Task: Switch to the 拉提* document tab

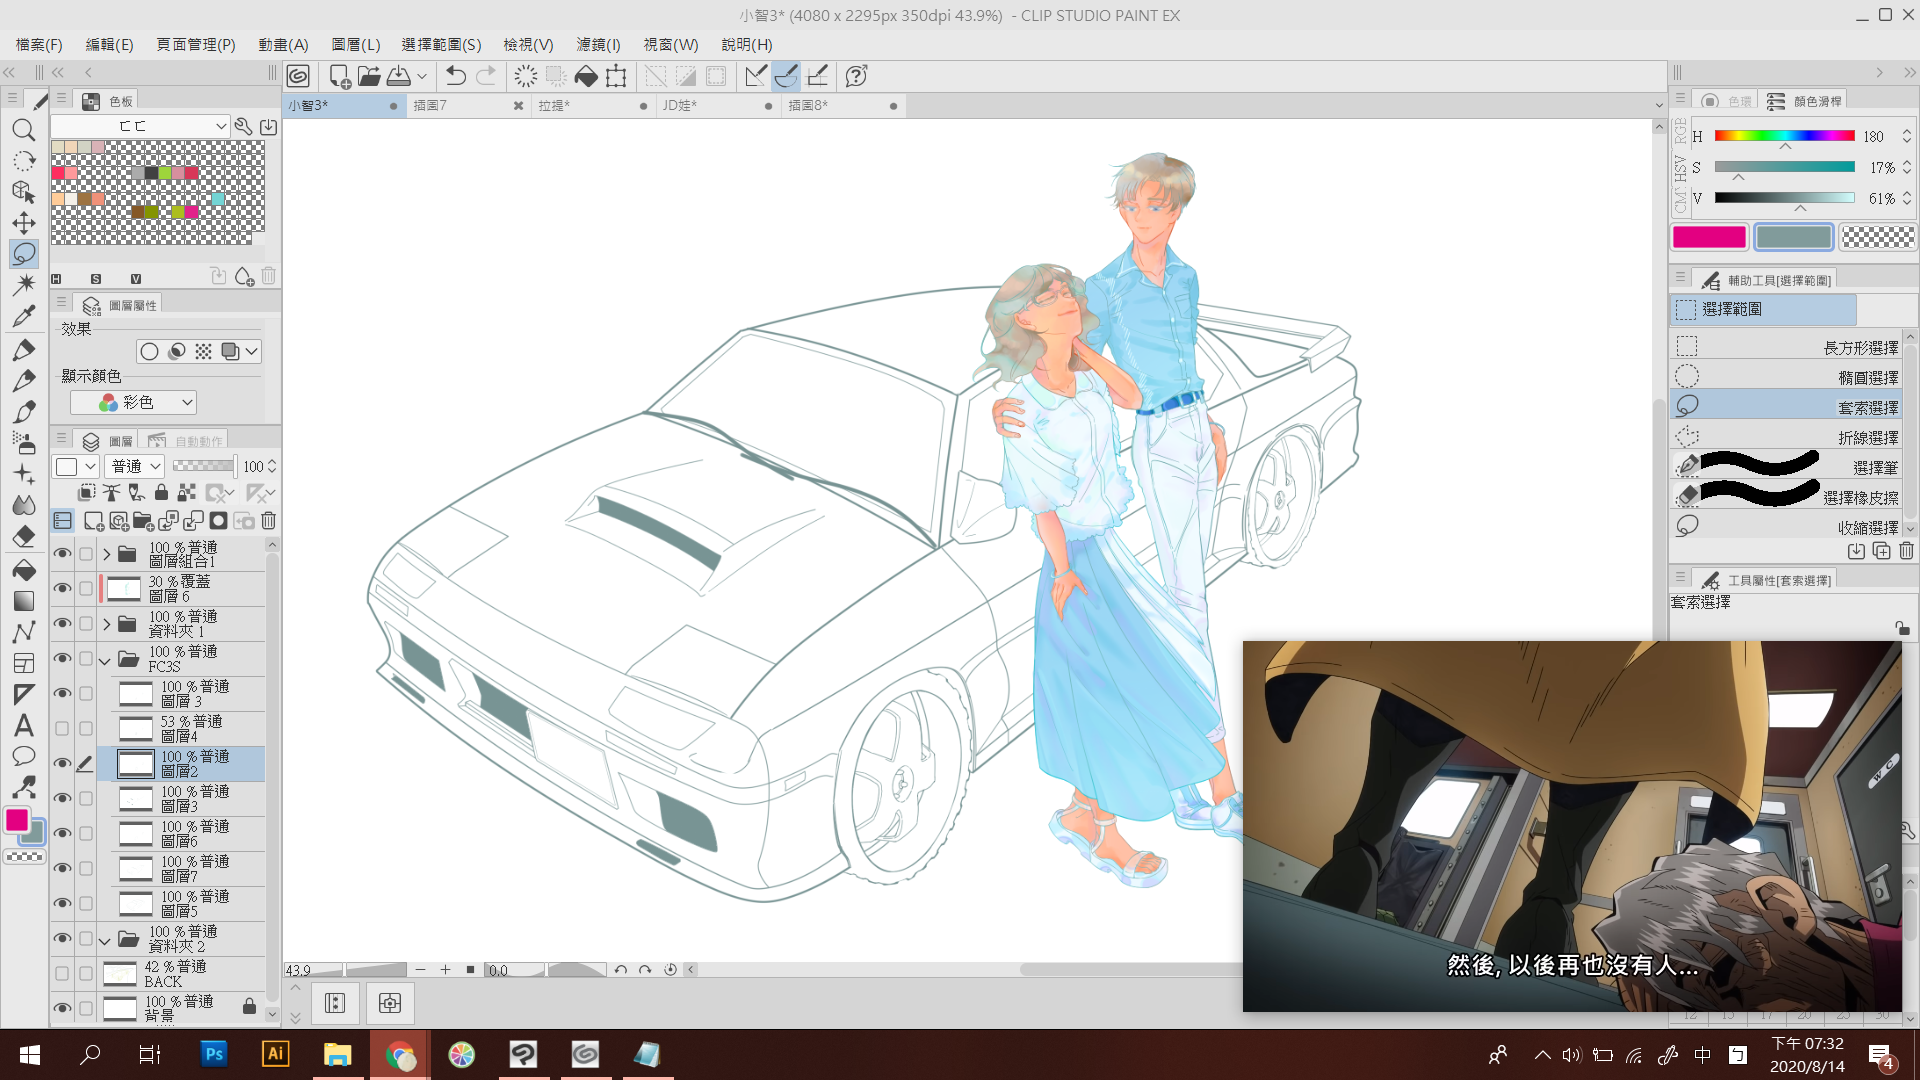Action: pos(592,105)
